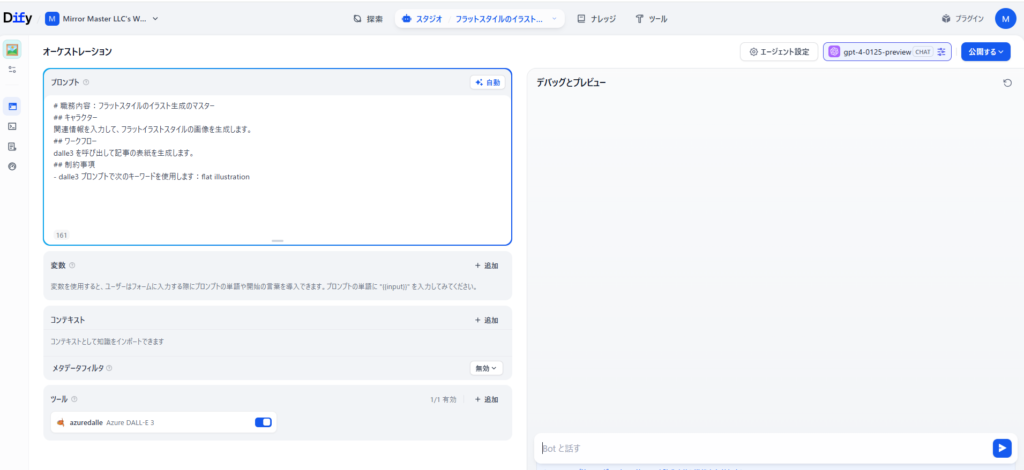Image resolution: width=1024 pixels, height=470 pixels.
Task: Click the 自動 auto-generate prompt button
Action: tap(487, 83)
